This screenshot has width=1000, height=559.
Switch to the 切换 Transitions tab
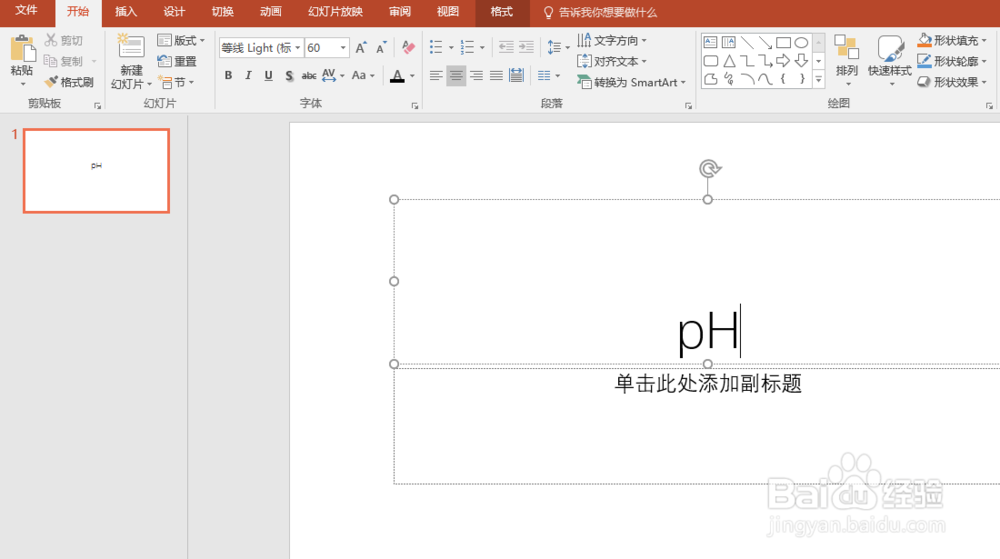[223, 11]
